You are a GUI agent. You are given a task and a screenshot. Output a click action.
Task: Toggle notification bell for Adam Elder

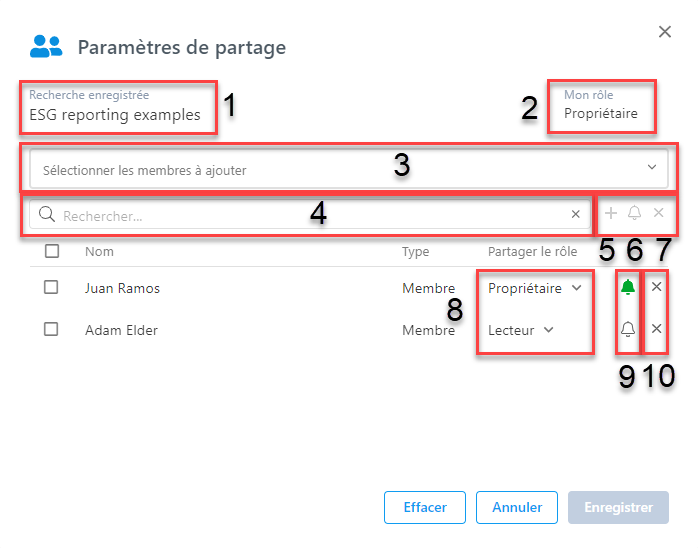tap(628, 329)
